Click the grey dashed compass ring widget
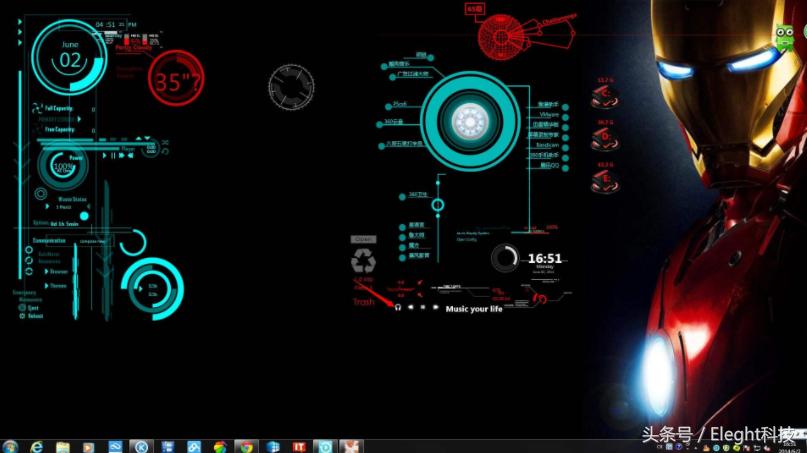807x453 pixels. [291, 87]
